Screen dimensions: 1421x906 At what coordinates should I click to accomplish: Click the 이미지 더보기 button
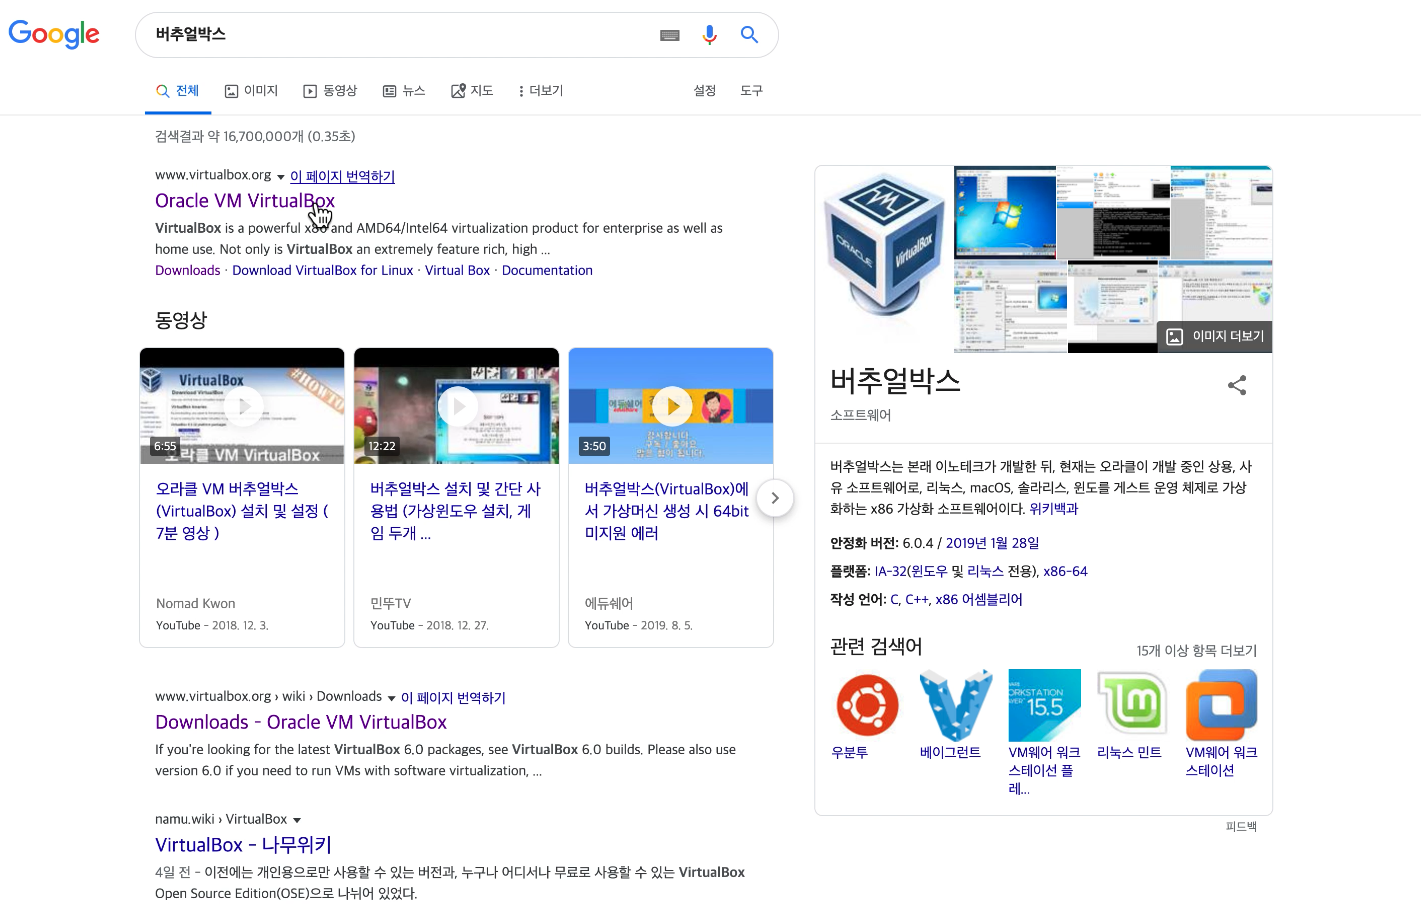point(1215,337)
